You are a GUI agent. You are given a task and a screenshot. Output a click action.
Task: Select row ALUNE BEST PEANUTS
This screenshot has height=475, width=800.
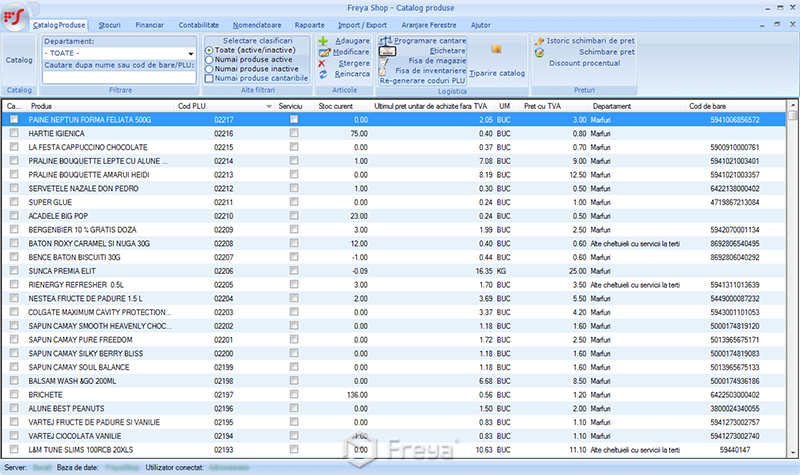[393, 409]
